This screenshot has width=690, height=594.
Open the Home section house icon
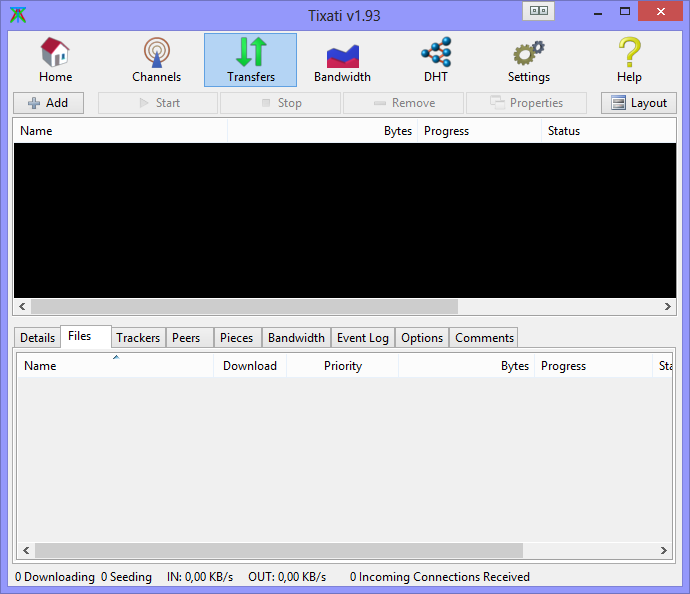pyautogui.click(x=55, y=52)
